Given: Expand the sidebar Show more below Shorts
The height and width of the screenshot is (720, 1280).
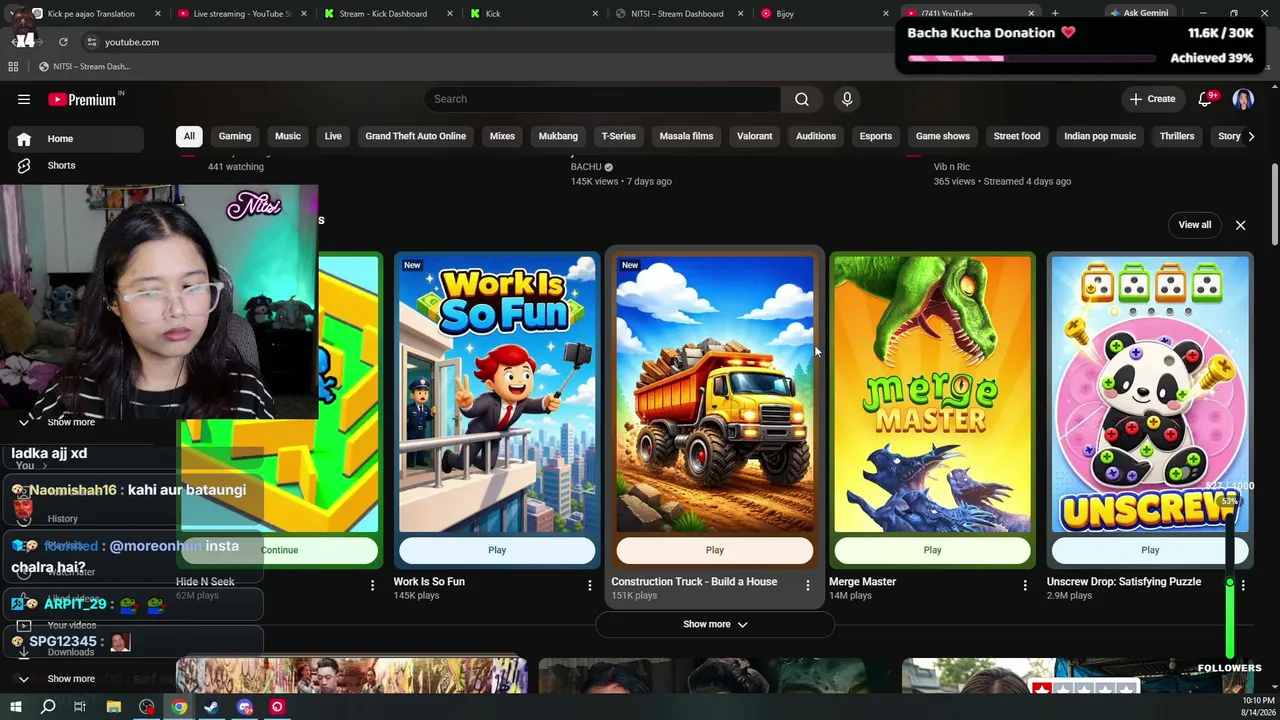Looking at the screenshot, I should coord(71,422).
